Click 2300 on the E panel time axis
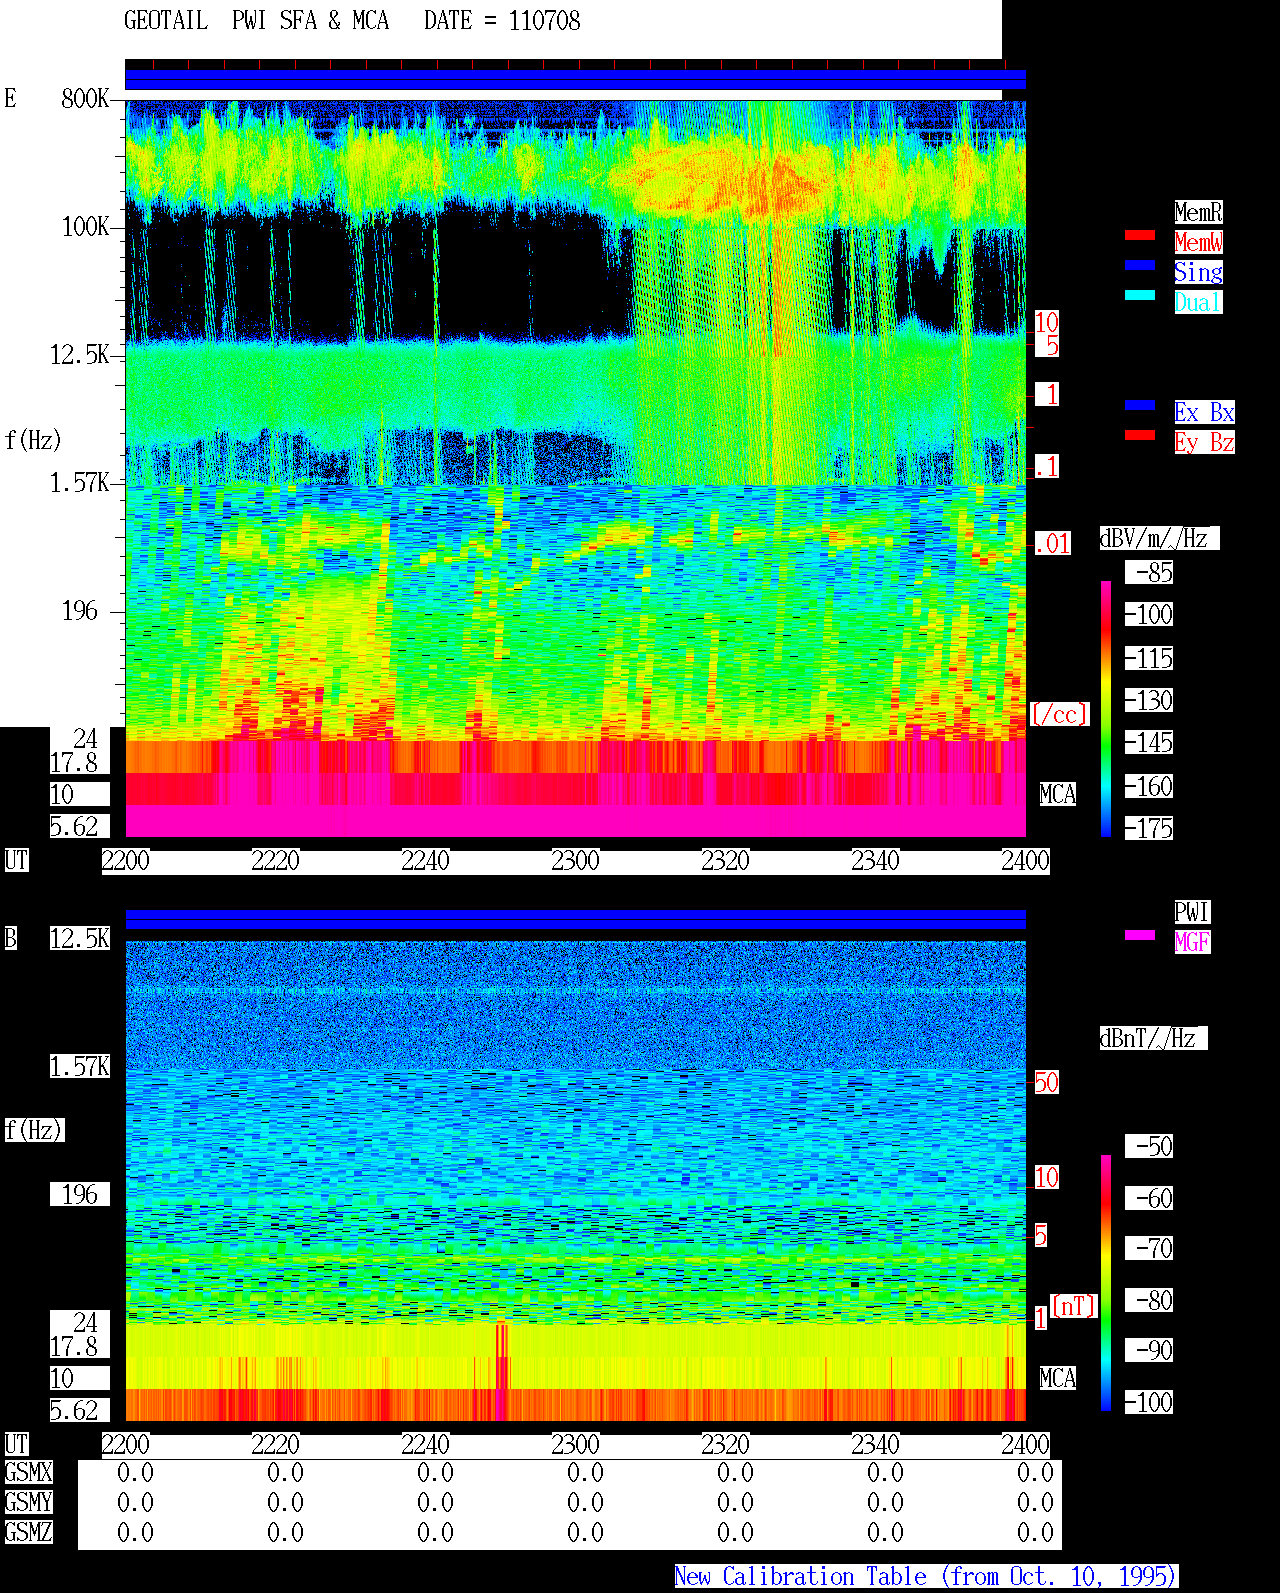 [x=575, y=861]
